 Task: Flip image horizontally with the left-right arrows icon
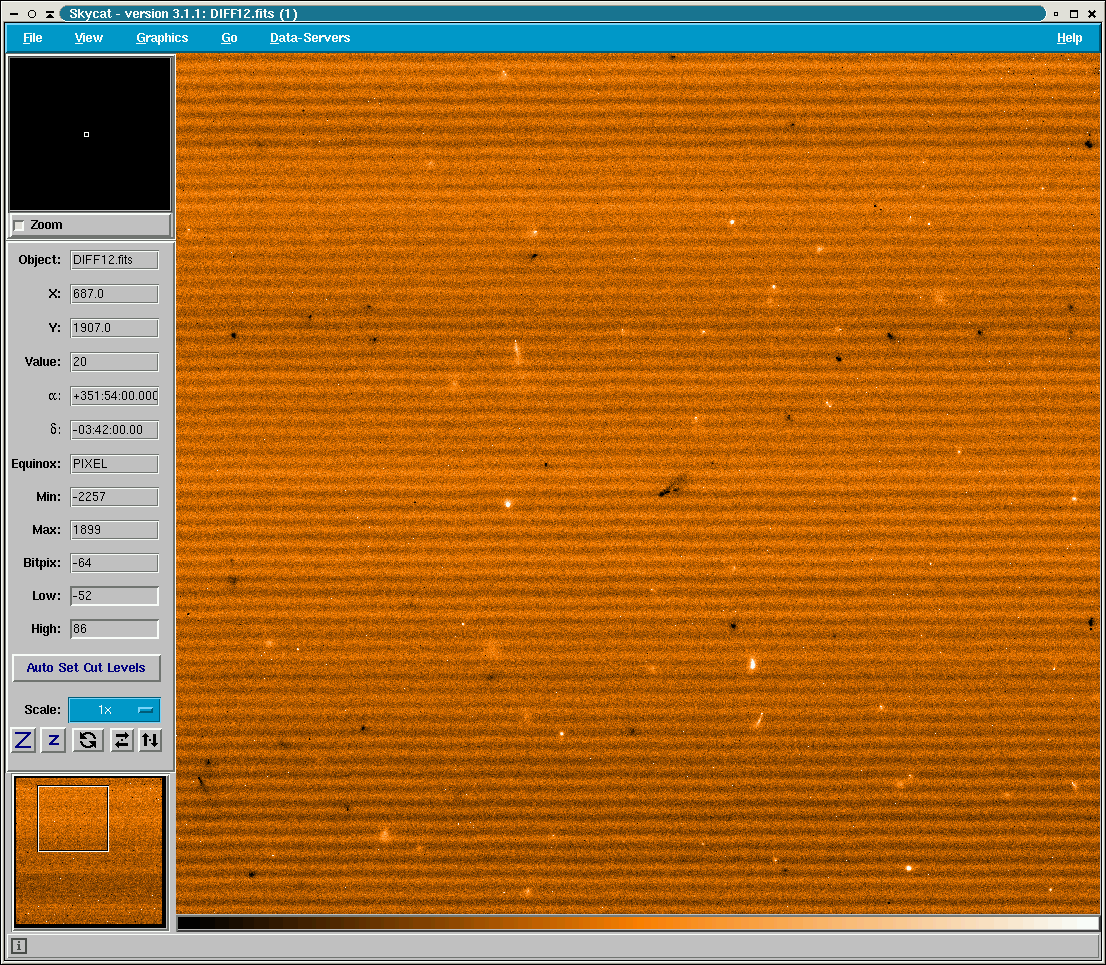[121, 740]
